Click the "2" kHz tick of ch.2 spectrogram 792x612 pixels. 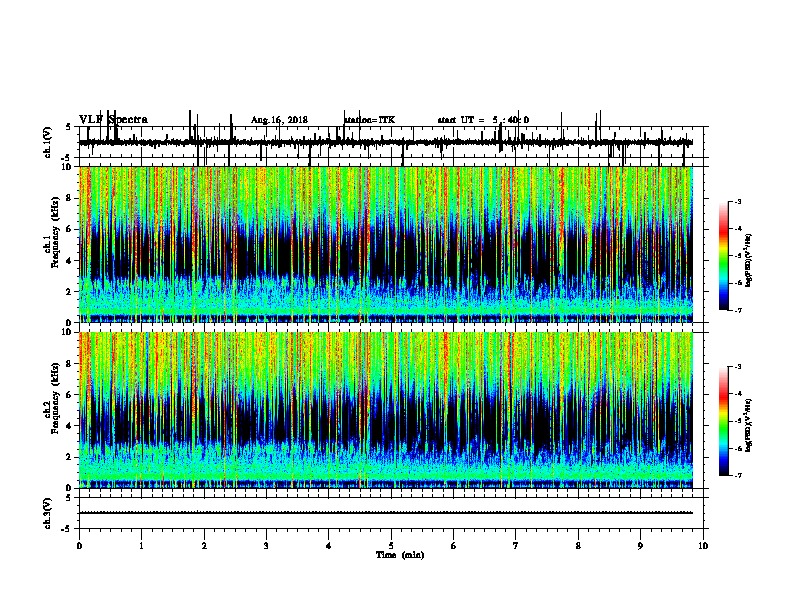click(70, 457)
